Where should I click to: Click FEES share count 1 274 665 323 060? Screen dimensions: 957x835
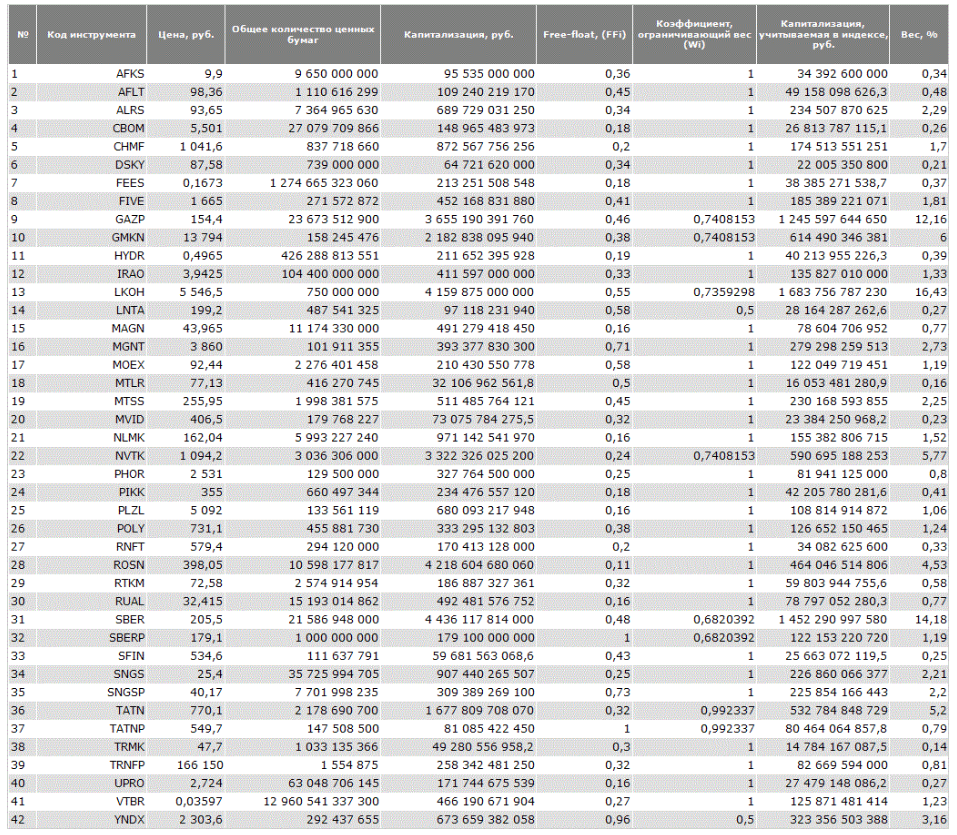click(x=324, y=183)
